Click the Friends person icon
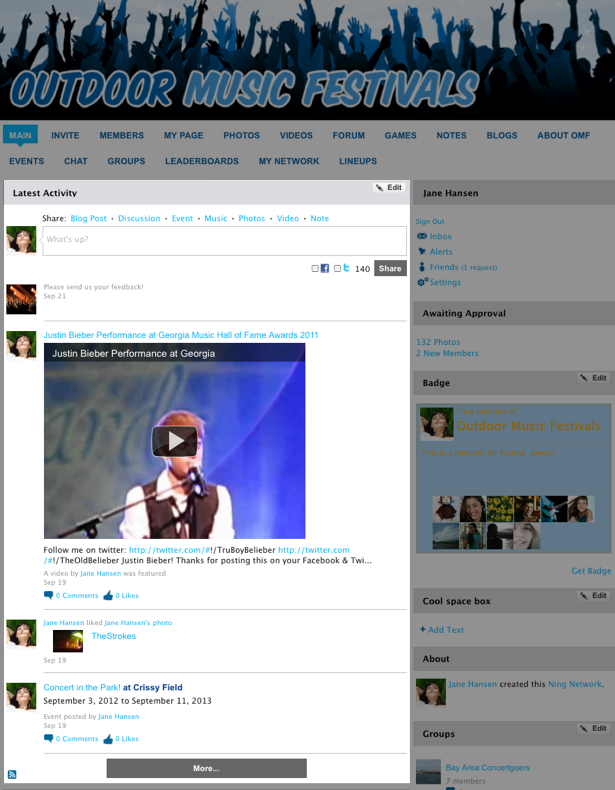The width and height of the screenshot is (615, 790). 422,267
